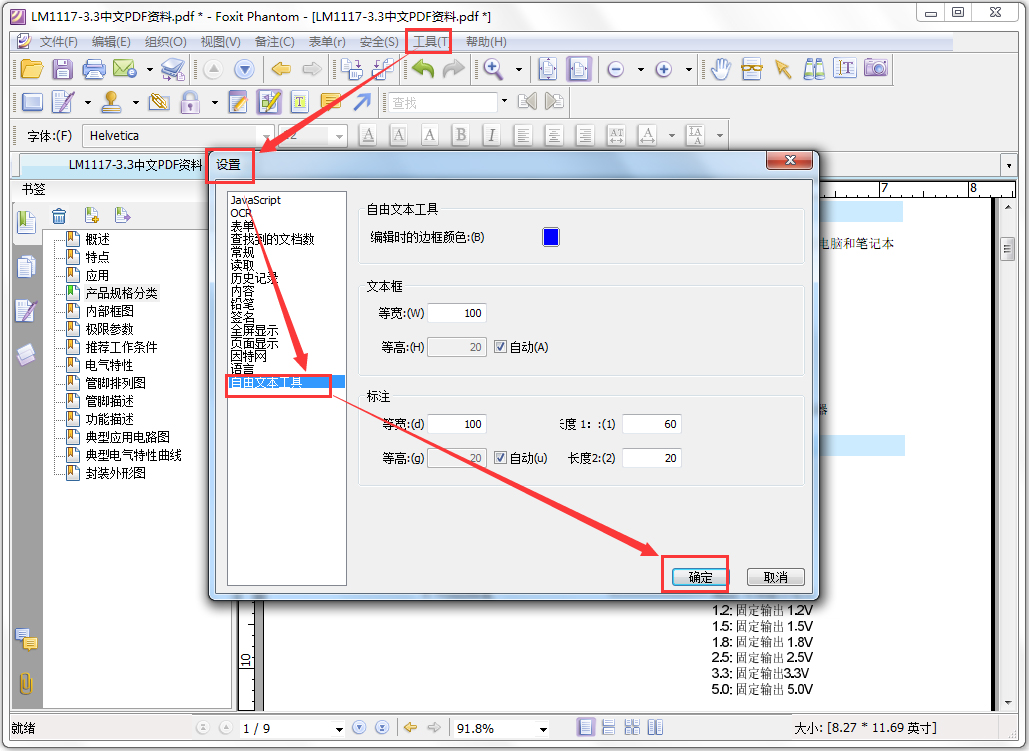Click the Bold B formatting icon
The height and width of the screenshot is (751, 1029).
tap(461, 135)
